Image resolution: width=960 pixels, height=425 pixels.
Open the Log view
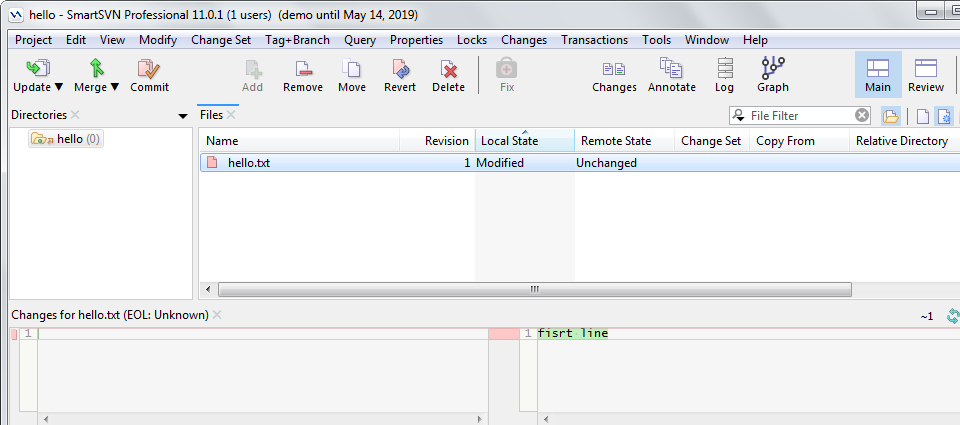tap(724, 68)
